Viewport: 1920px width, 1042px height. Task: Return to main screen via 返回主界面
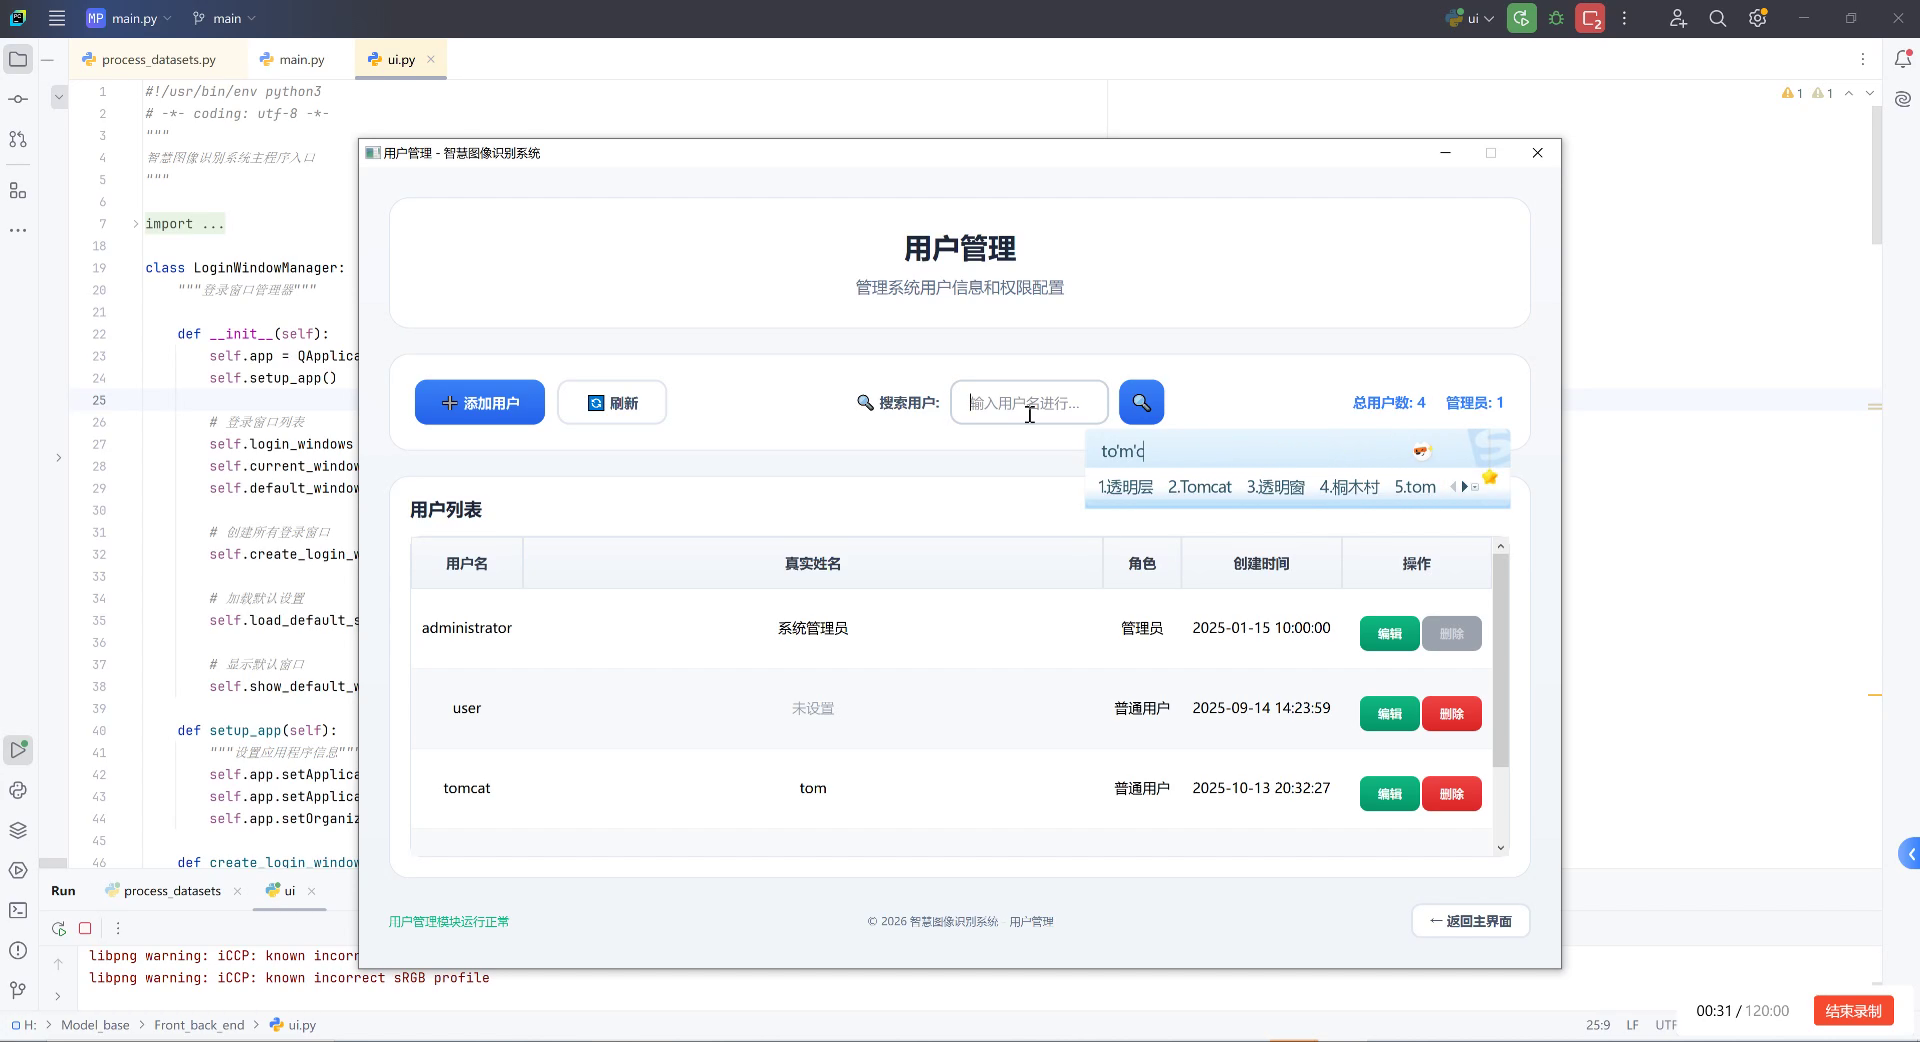(x=1469, y=921)
